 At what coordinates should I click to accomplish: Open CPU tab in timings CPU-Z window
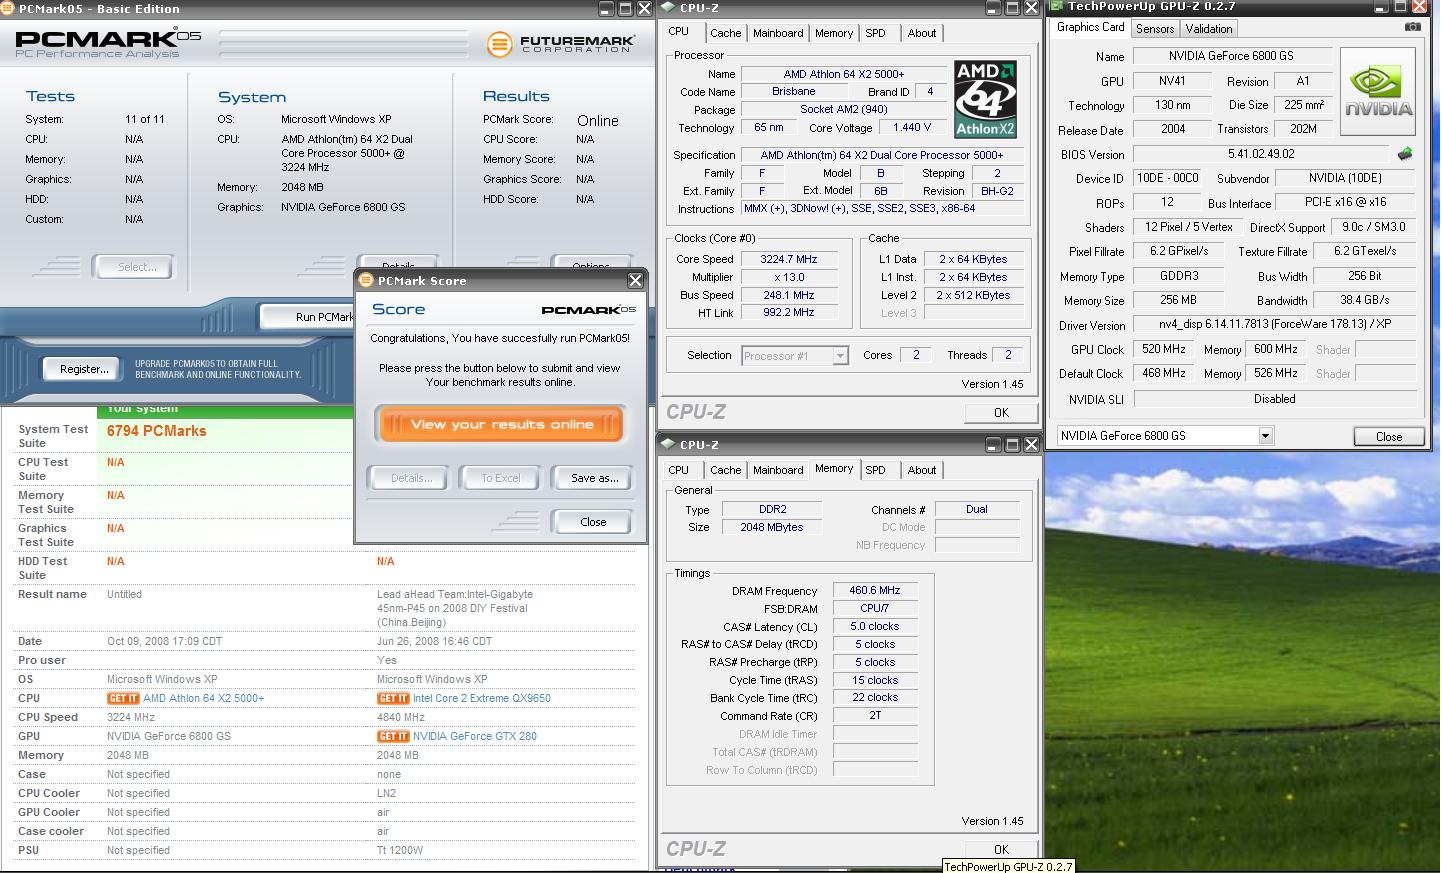pos(679,470)
